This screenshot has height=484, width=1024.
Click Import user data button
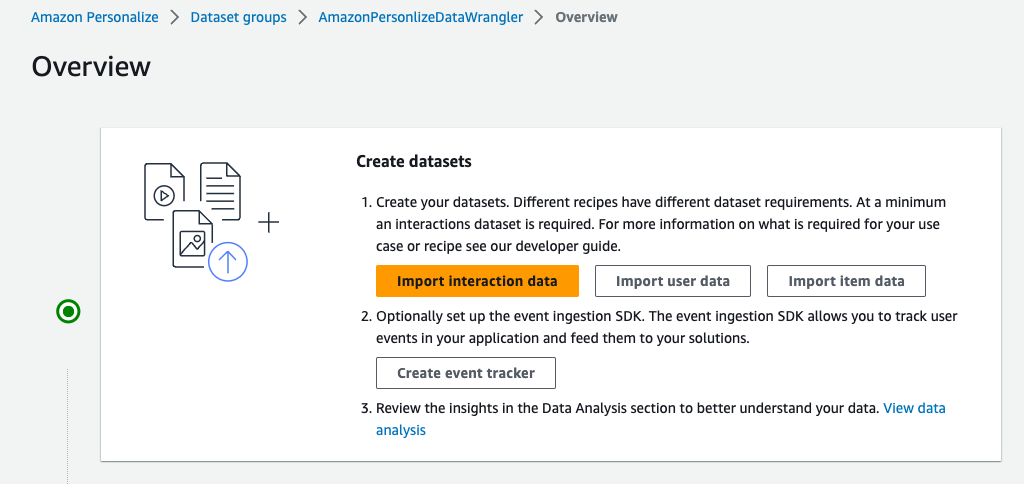point(672,281)
